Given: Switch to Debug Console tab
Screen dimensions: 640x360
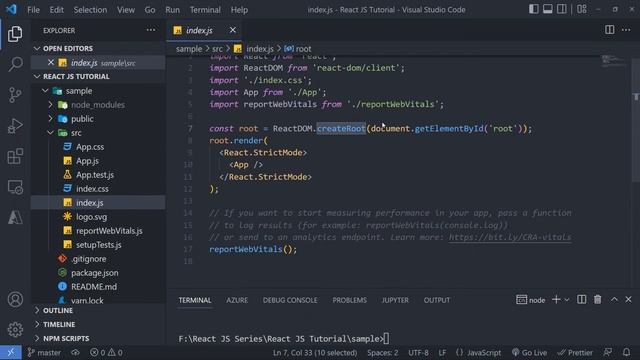Looking at the screenshot, I should 290,300.
